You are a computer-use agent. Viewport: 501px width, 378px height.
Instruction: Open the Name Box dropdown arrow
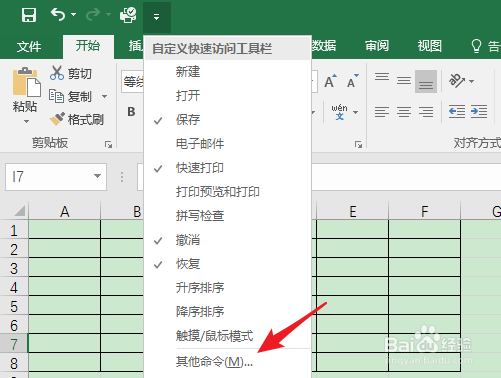pos(97,176)
